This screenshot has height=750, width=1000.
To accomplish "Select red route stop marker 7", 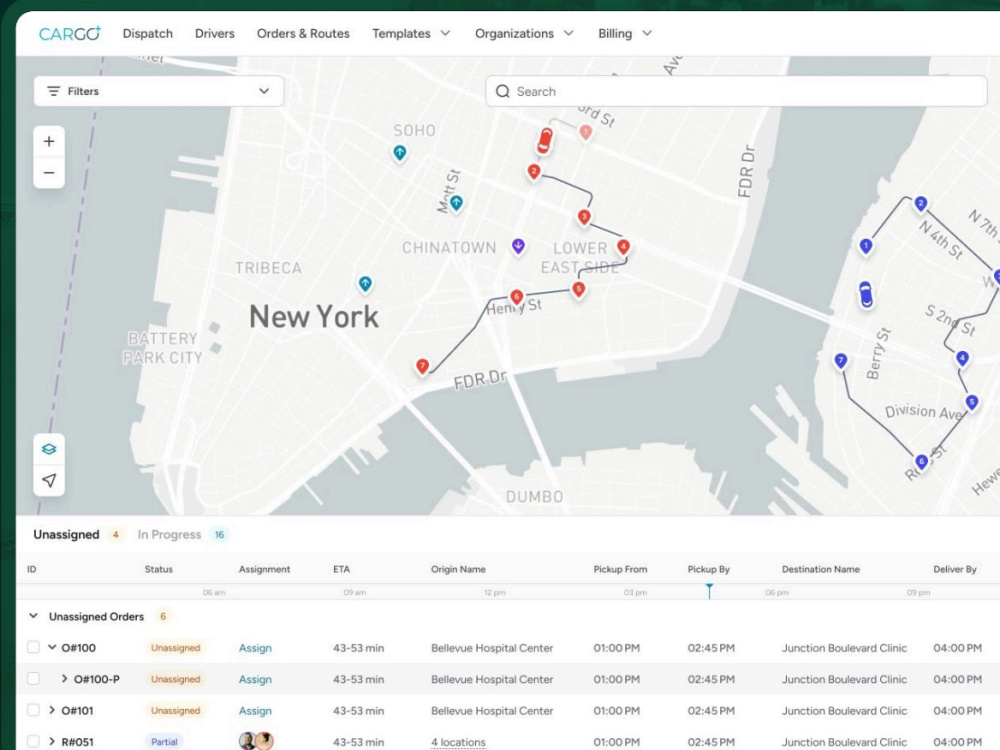I will click(422, 367).
